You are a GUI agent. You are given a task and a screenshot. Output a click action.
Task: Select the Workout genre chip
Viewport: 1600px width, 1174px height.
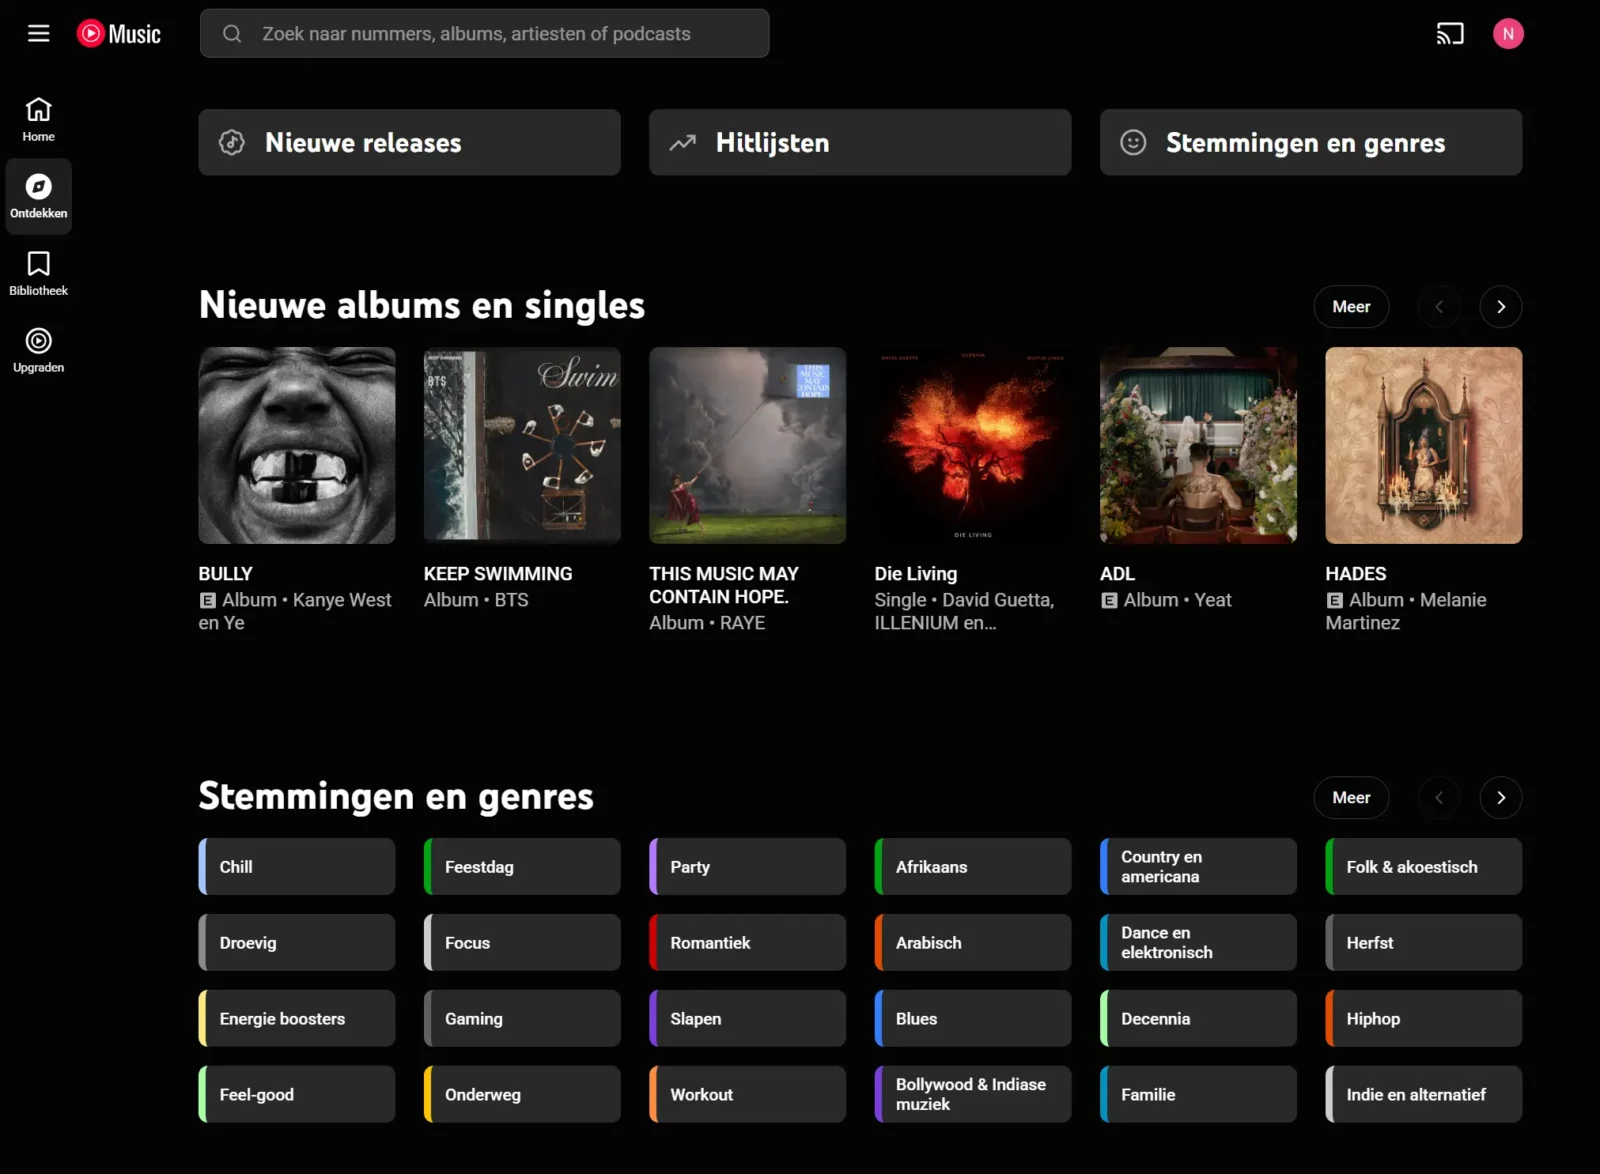click(747, 1094)
